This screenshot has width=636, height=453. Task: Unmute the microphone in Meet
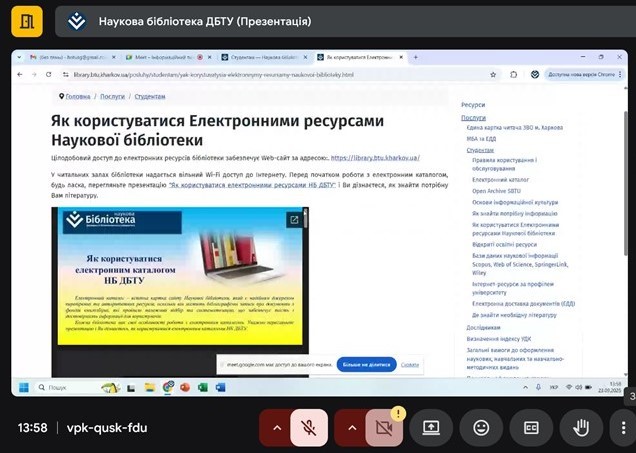click(310, 427)
